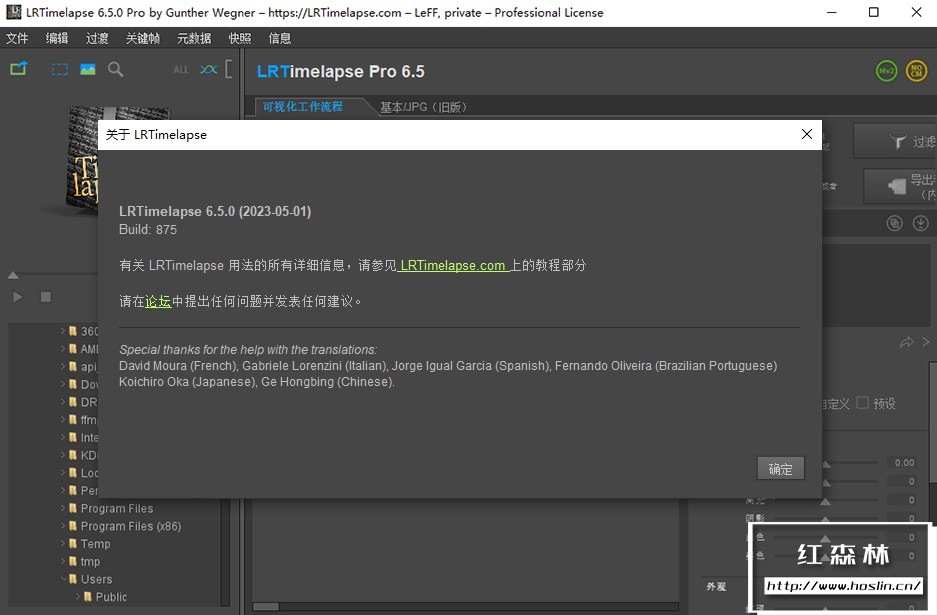Image resolution: width=937 pixels, height=615 pixels.
Task: Click the right chevron beside the share arrow
Action: (x=926, y=342)
